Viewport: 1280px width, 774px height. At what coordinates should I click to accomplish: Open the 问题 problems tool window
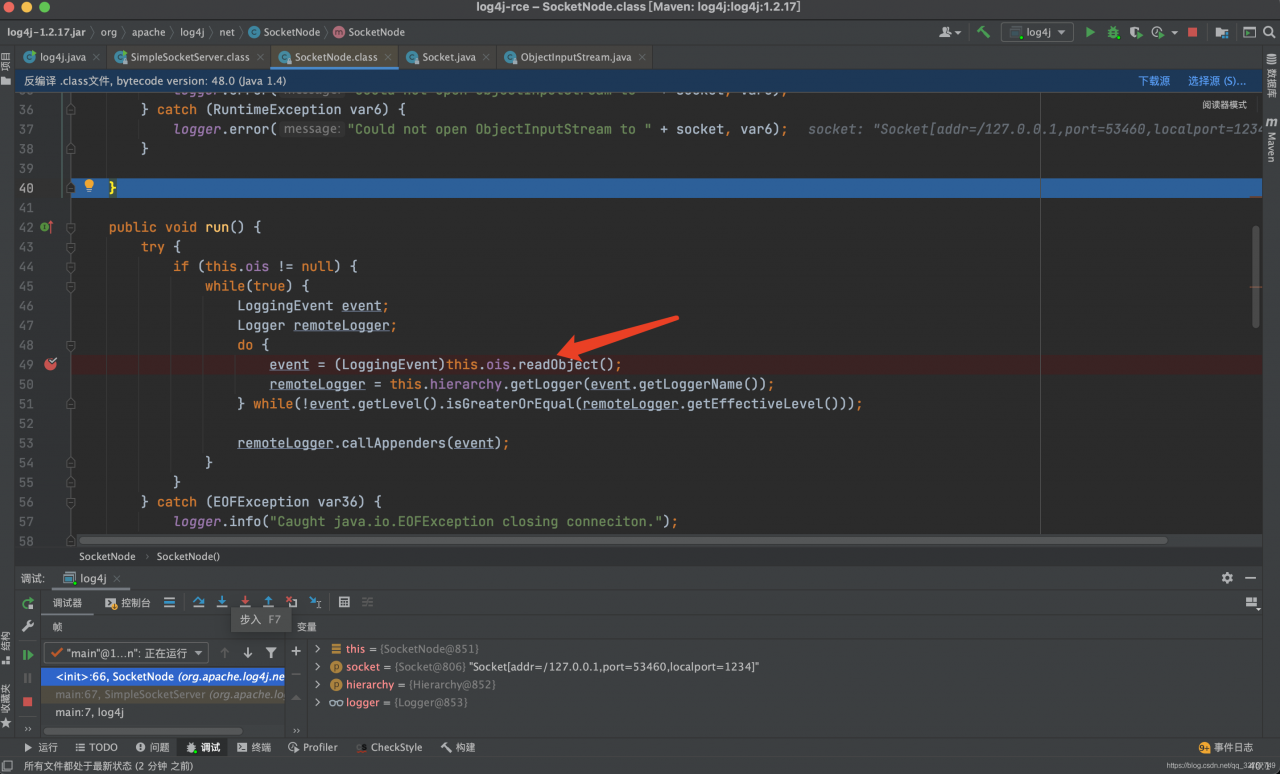point(151,747)
